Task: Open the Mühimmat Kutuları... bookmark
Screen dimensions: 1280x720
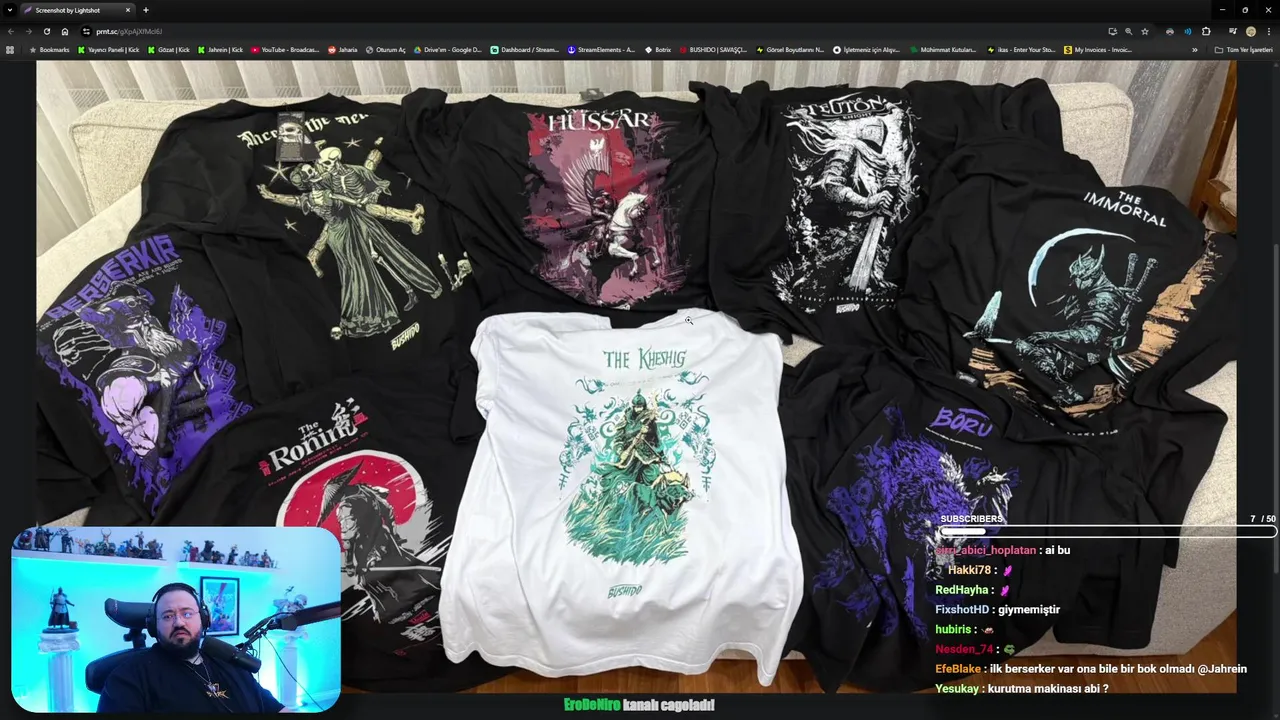Action: point(943,49)
